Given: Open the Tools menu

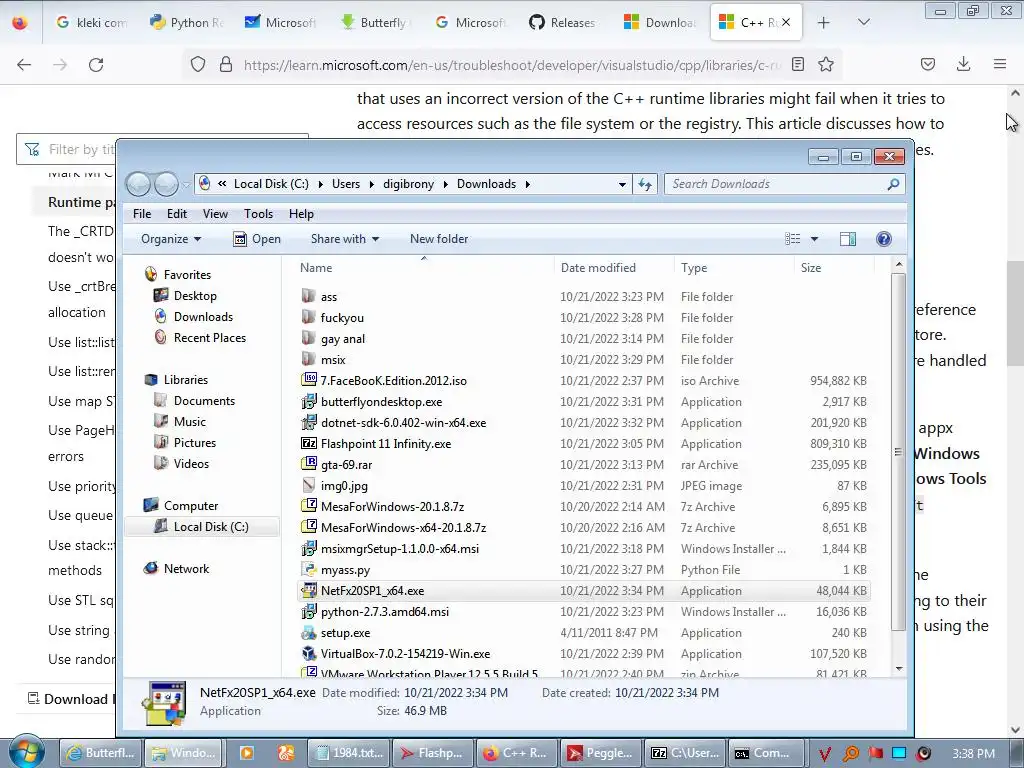Looking at the screenshot, I should [259, 214].
